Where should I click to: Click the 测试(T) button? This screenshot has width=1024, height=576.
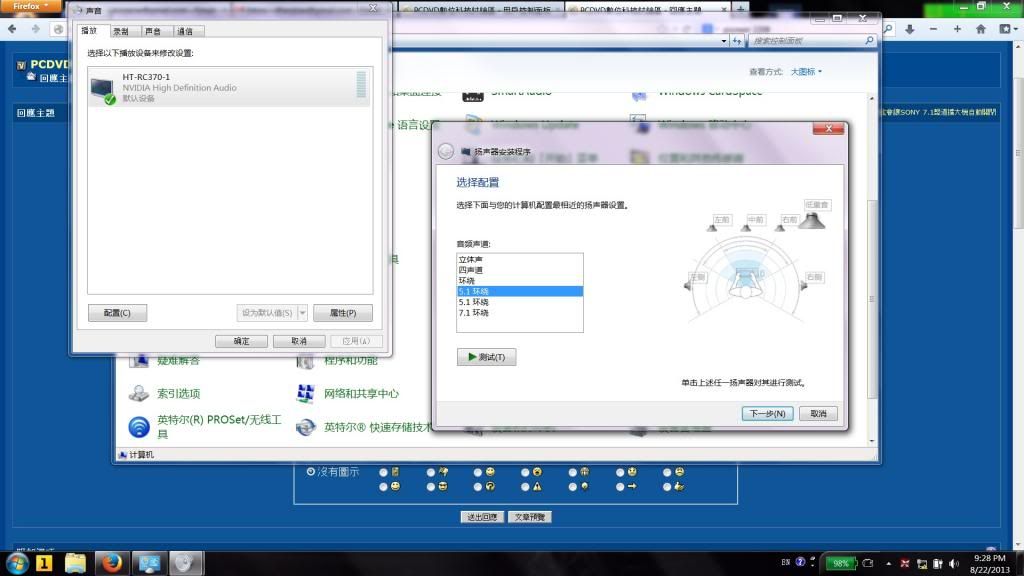tap(486, 357)
